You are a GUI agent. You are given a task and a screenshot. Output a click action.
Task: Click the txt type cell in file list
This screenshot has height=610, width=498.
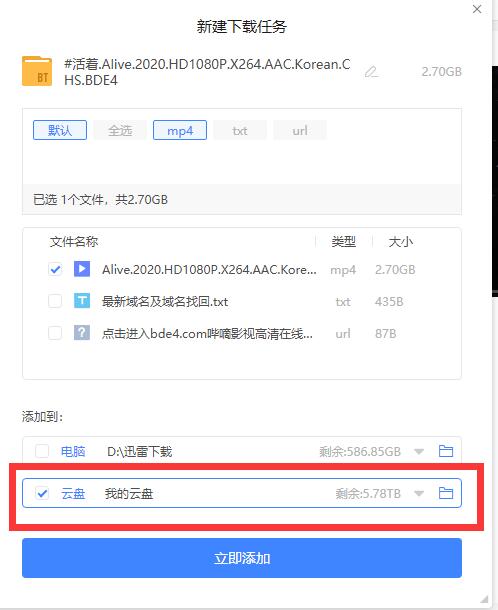[343, 301]
